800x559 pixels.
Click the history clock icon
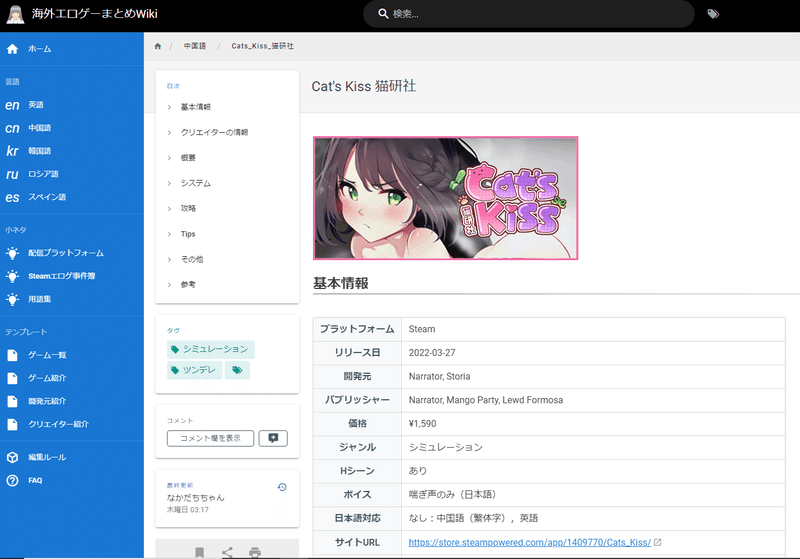tap(282, 487)
